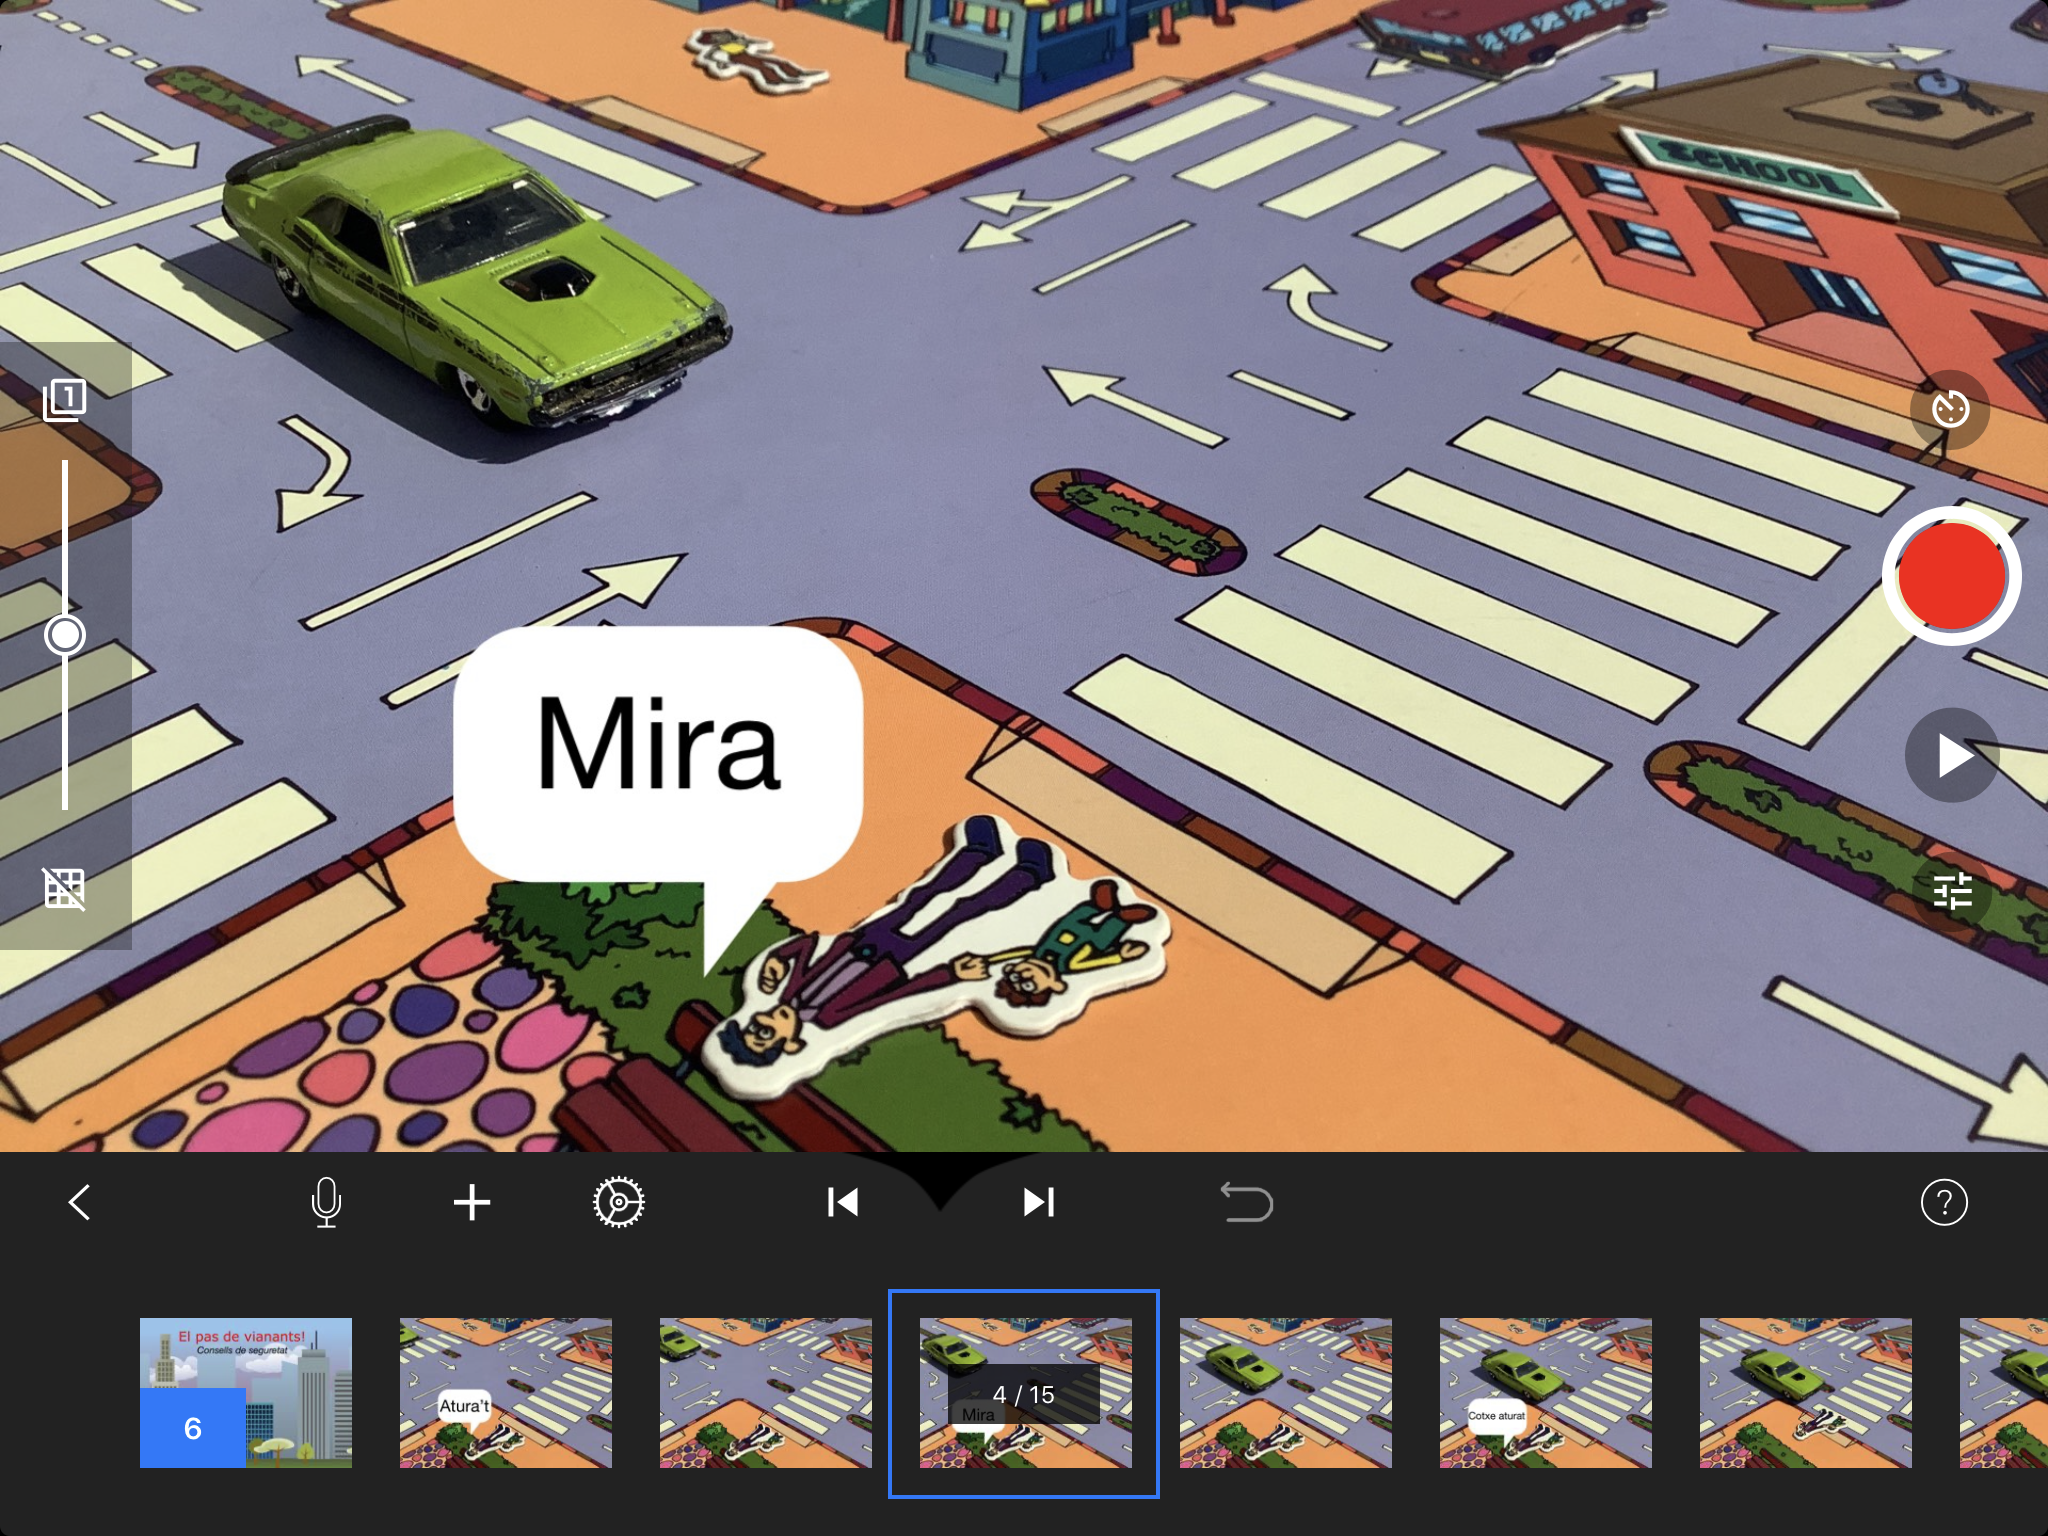Undo the last action
Image resolution: width=2048 pixels, height=1536 pixels.
click(1246, 1202)
